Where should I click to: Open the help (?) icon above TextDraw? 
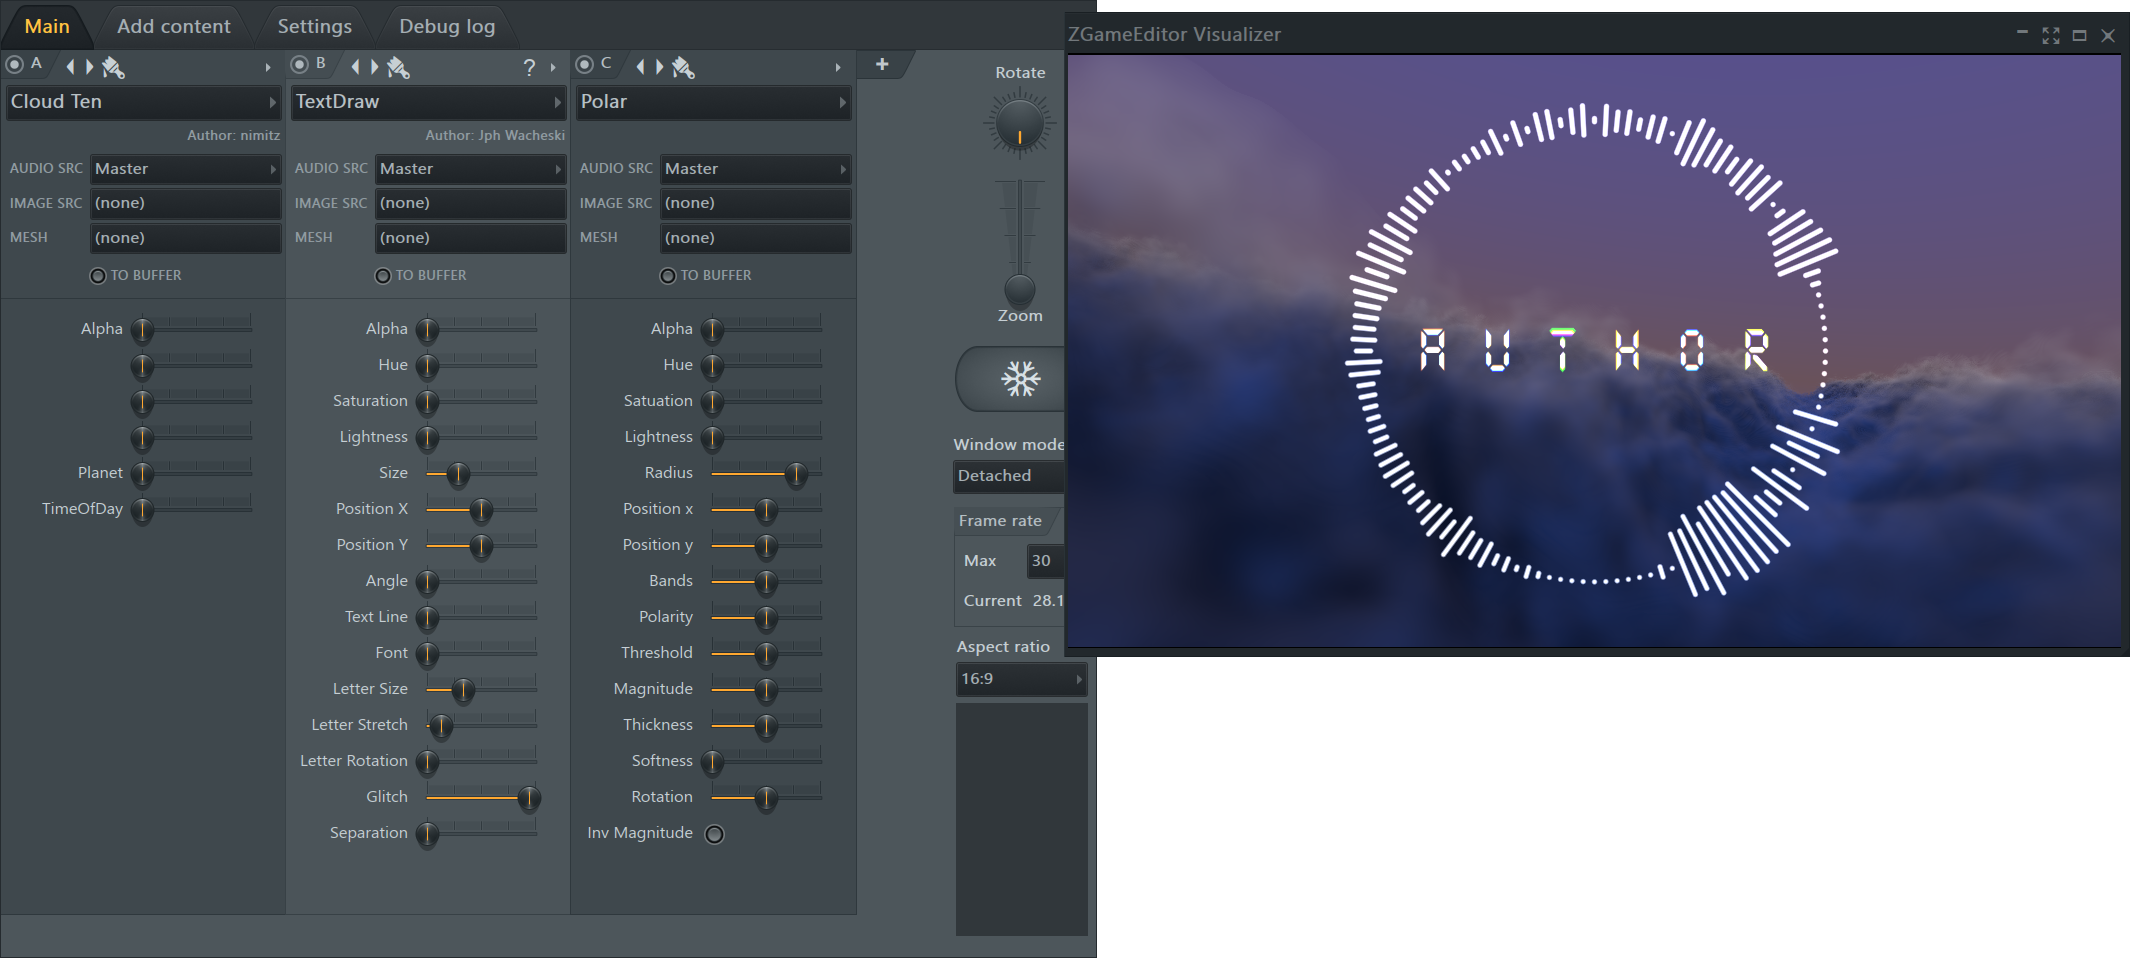tap(529, 67)
